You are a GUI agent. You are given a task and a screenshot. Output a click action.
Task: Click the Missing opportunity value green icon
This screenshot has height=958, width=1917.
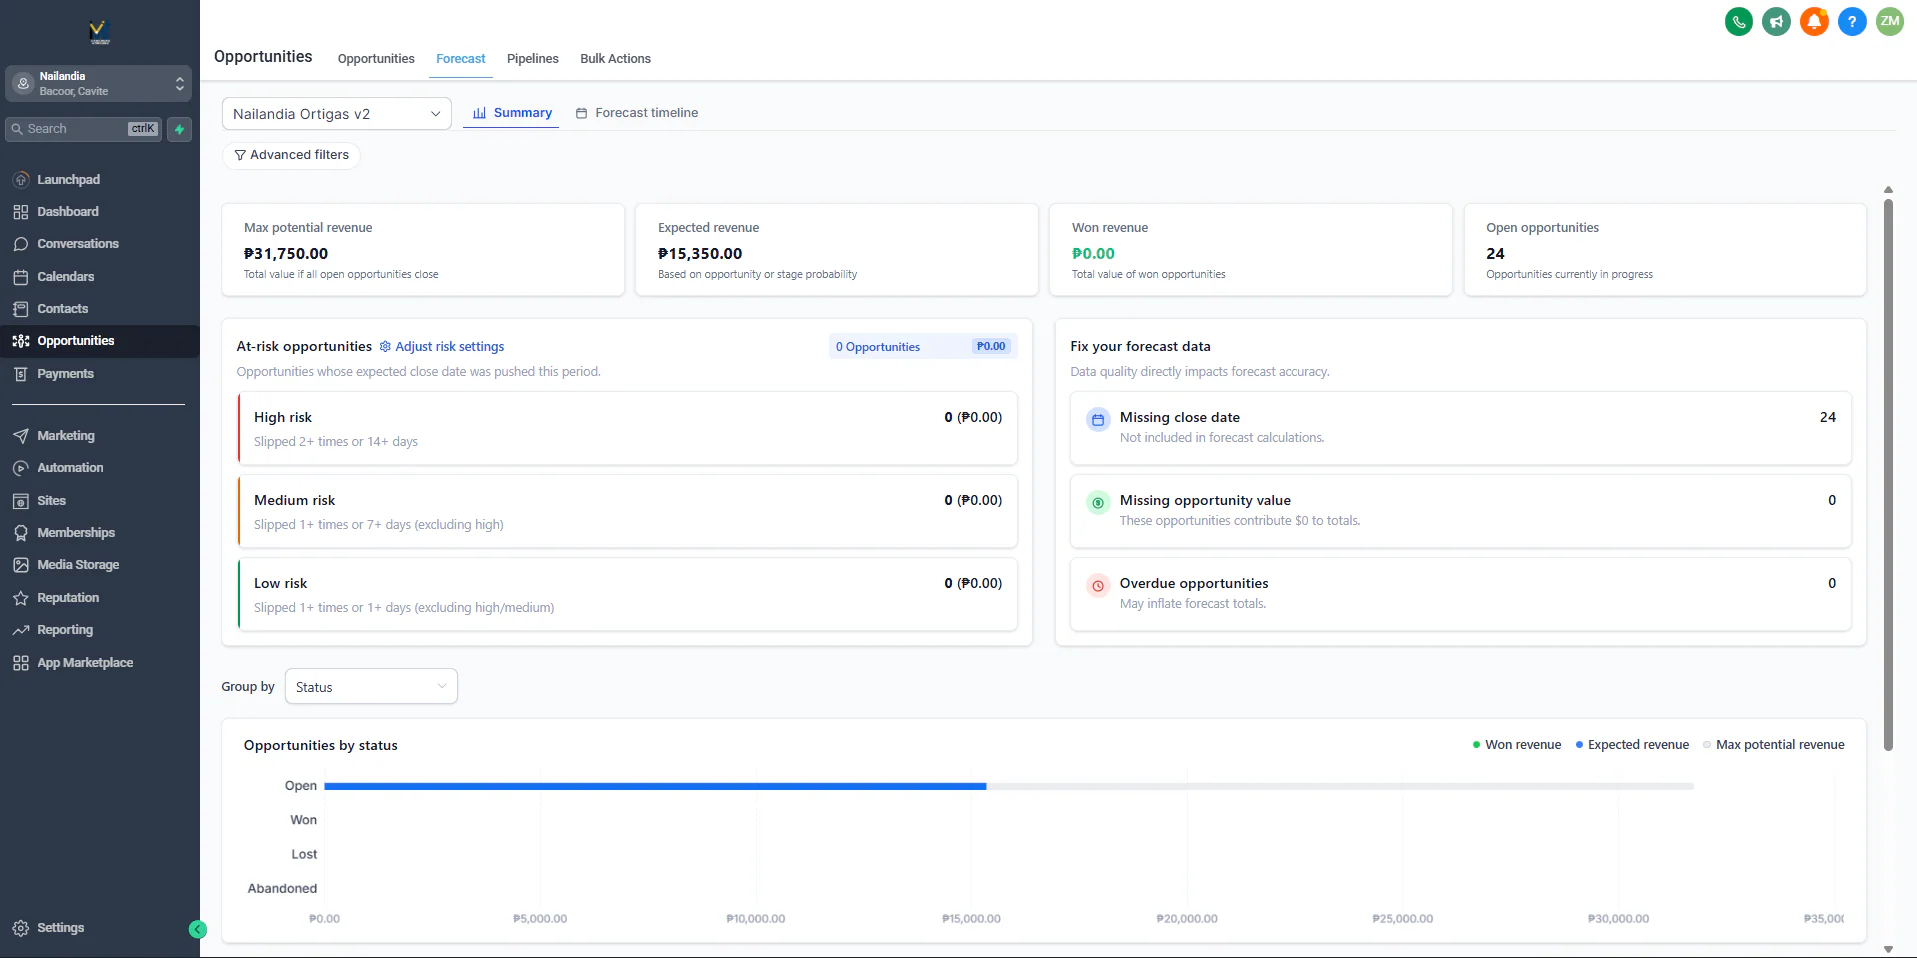[x=1098, y=503]
